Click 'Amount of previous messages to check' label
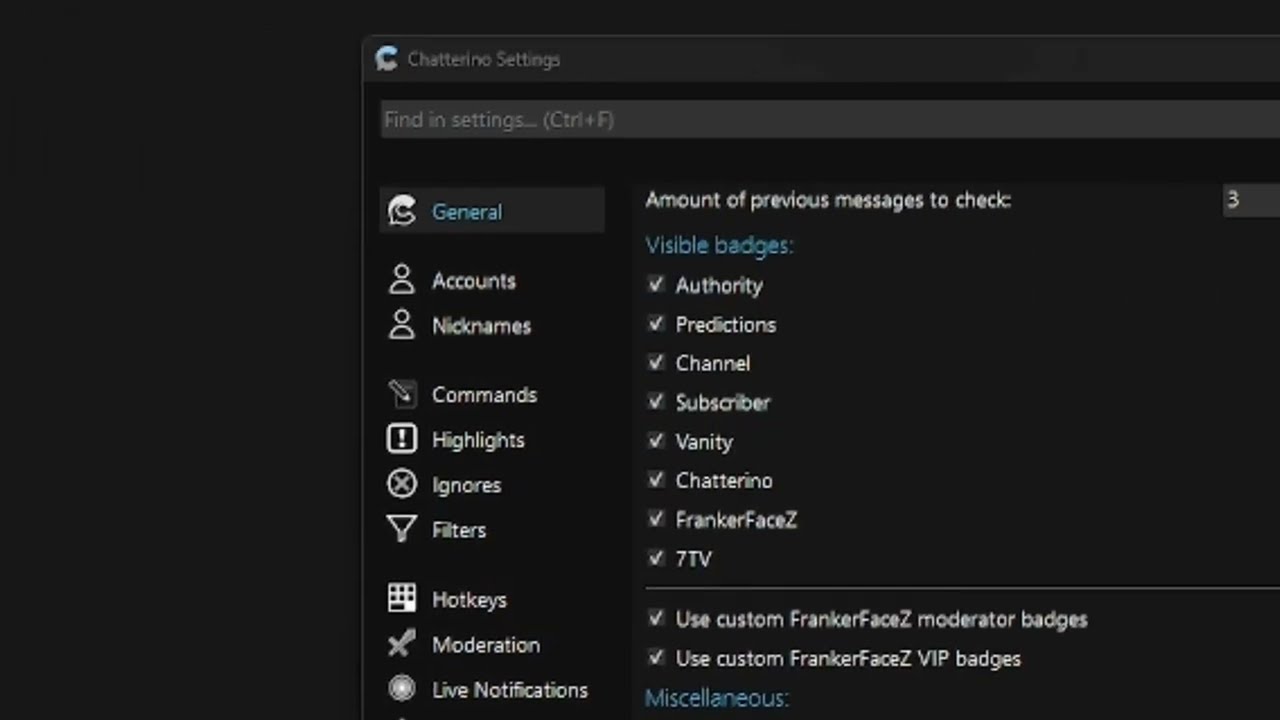 [x=828, y=200]
